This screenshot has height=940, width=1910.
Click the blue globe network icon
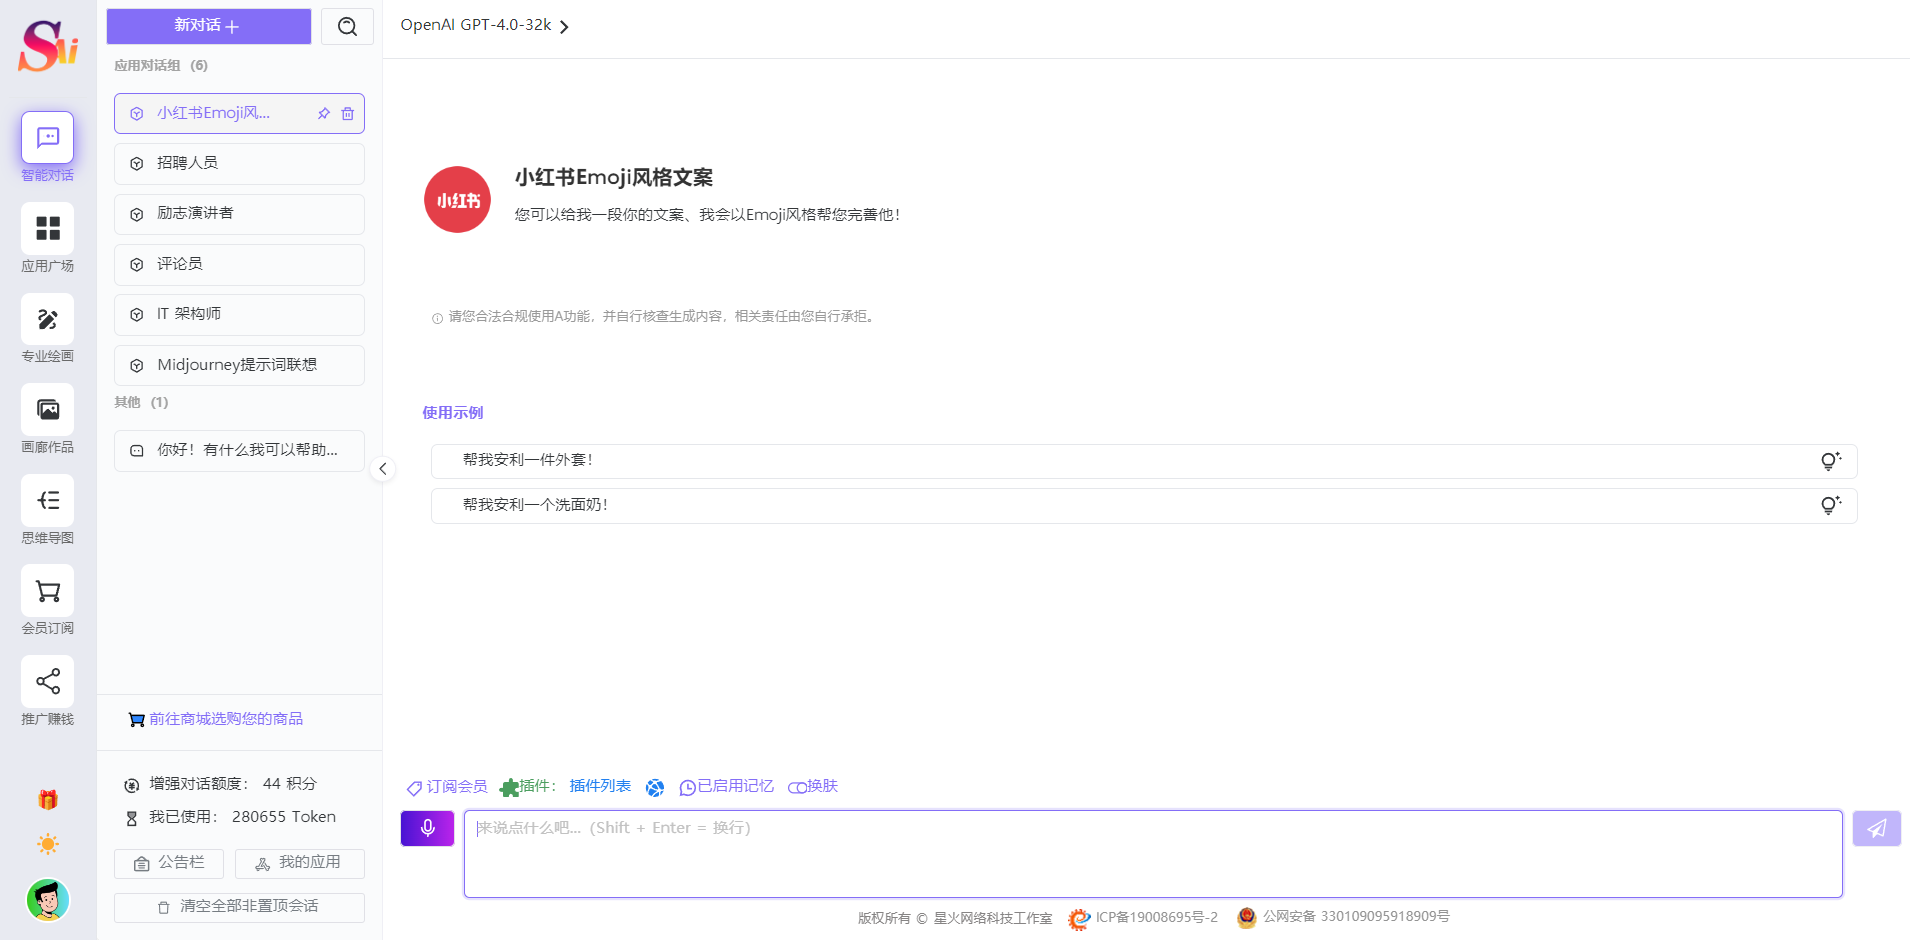coord(655,788)
